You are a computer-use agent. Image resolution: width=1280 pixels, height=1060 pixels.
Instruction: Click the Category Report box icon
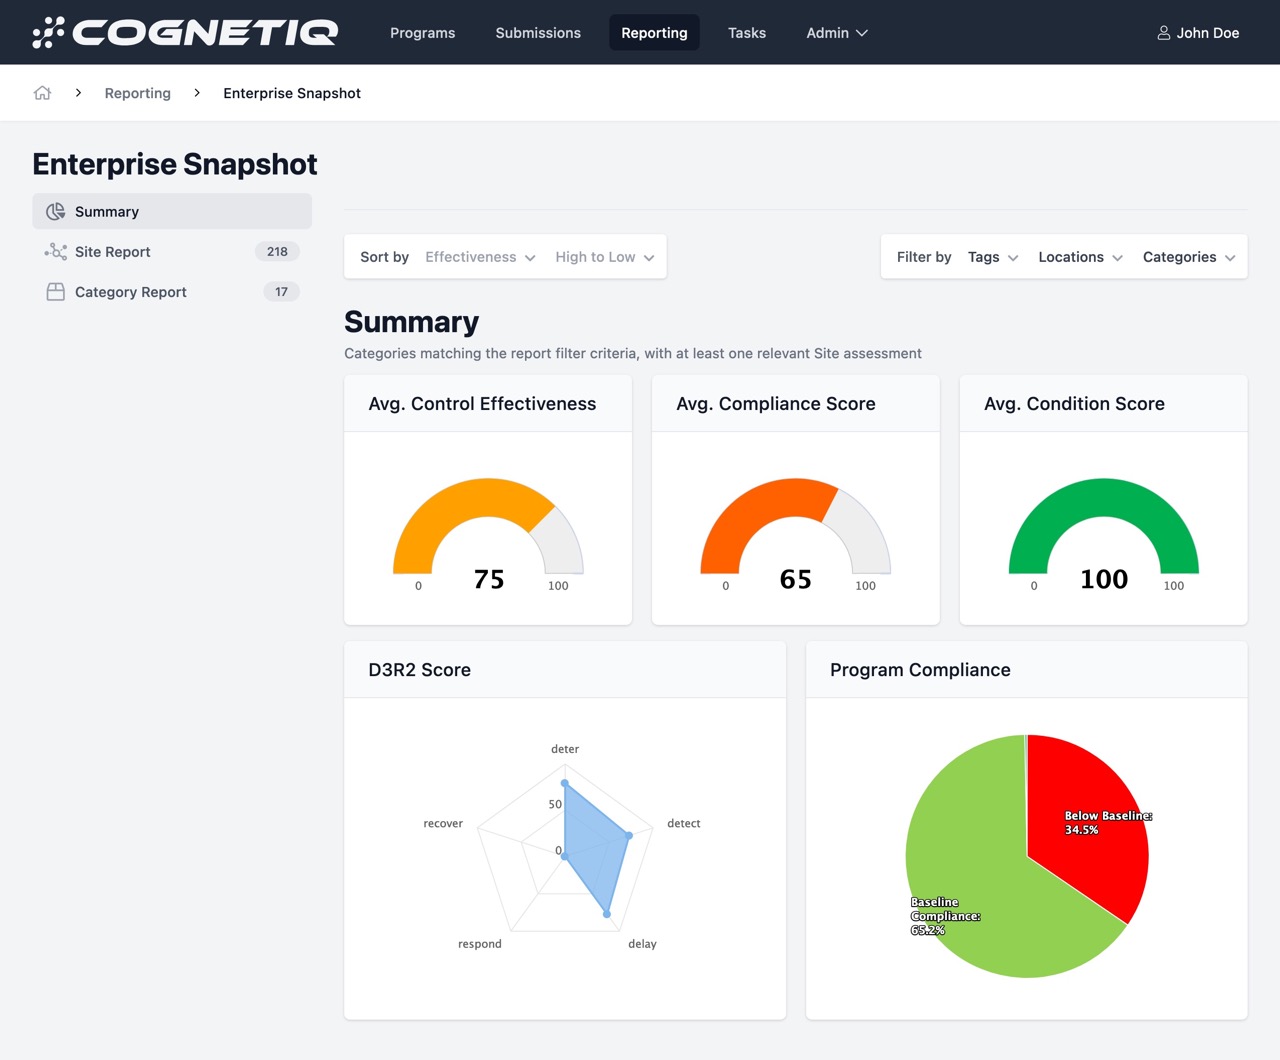pyautogui.click(x=56, y=292)
